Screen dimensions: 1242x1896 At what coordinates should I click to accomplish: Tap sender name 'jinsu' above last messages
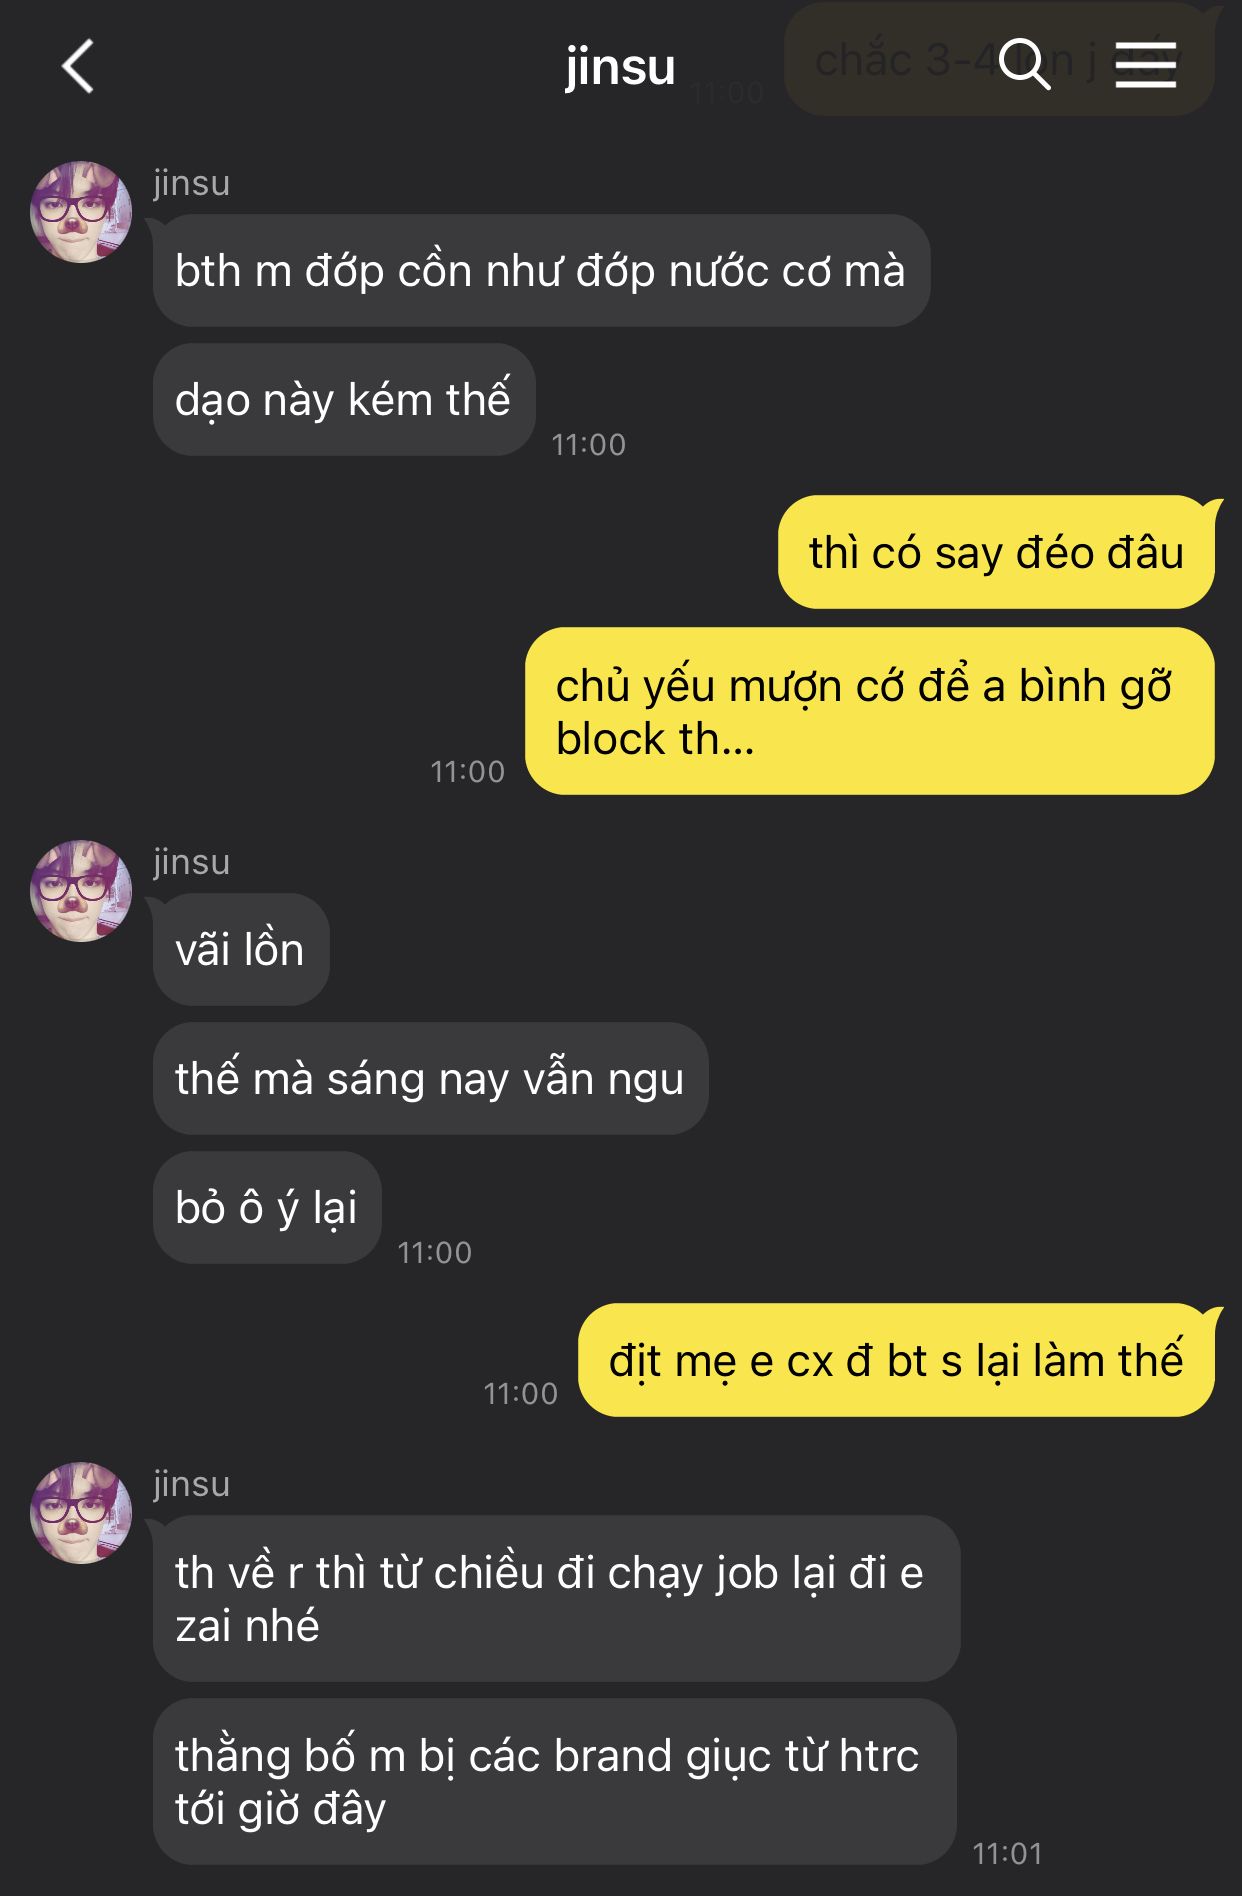click(192, 1484)
